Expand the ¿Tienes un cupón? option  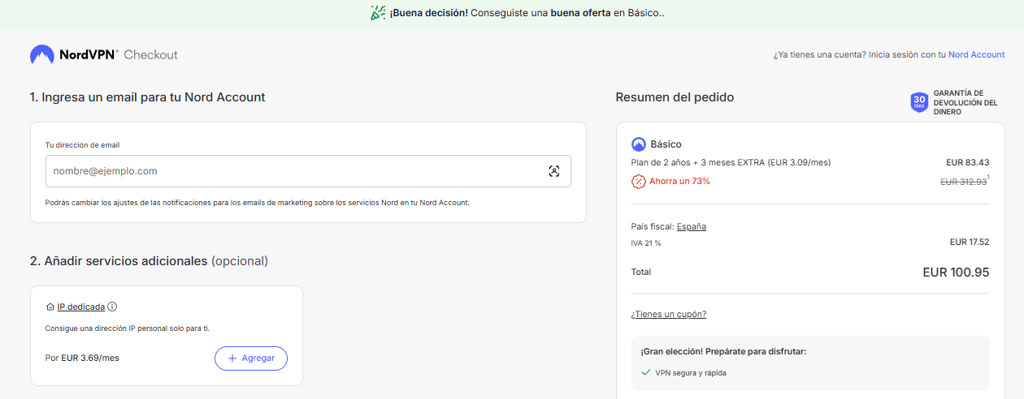tap(669, 313)
